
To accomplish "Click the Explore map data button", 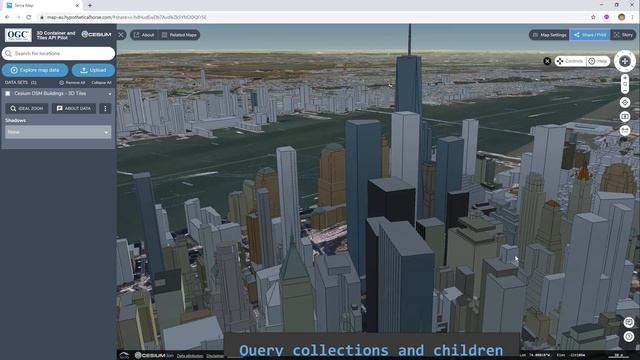I will click(x=35, y=70).
